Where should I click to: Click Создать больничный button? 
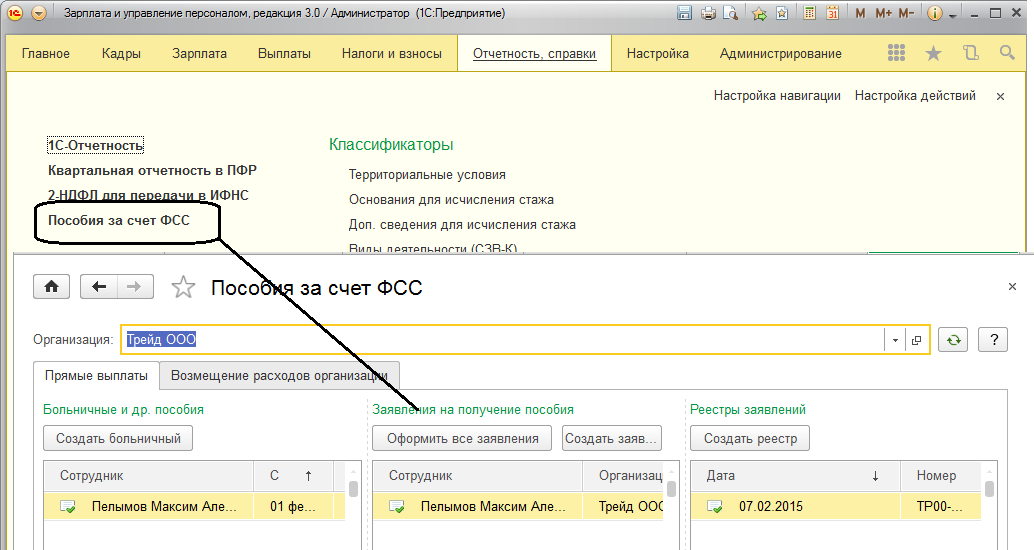coord(118,438)
